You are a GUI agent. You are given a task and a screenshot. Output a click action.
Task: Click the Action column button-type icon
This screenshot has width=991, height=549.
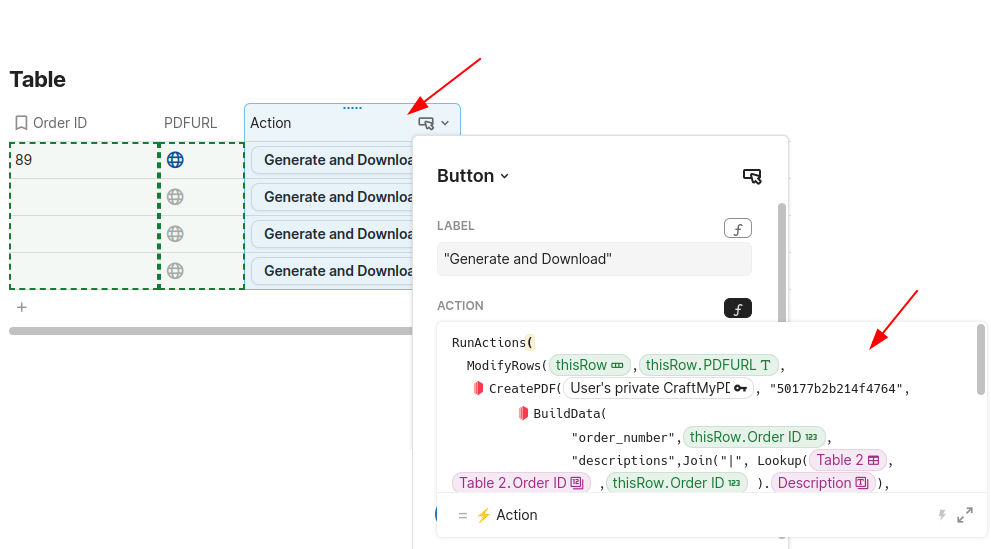pos(426,123)
